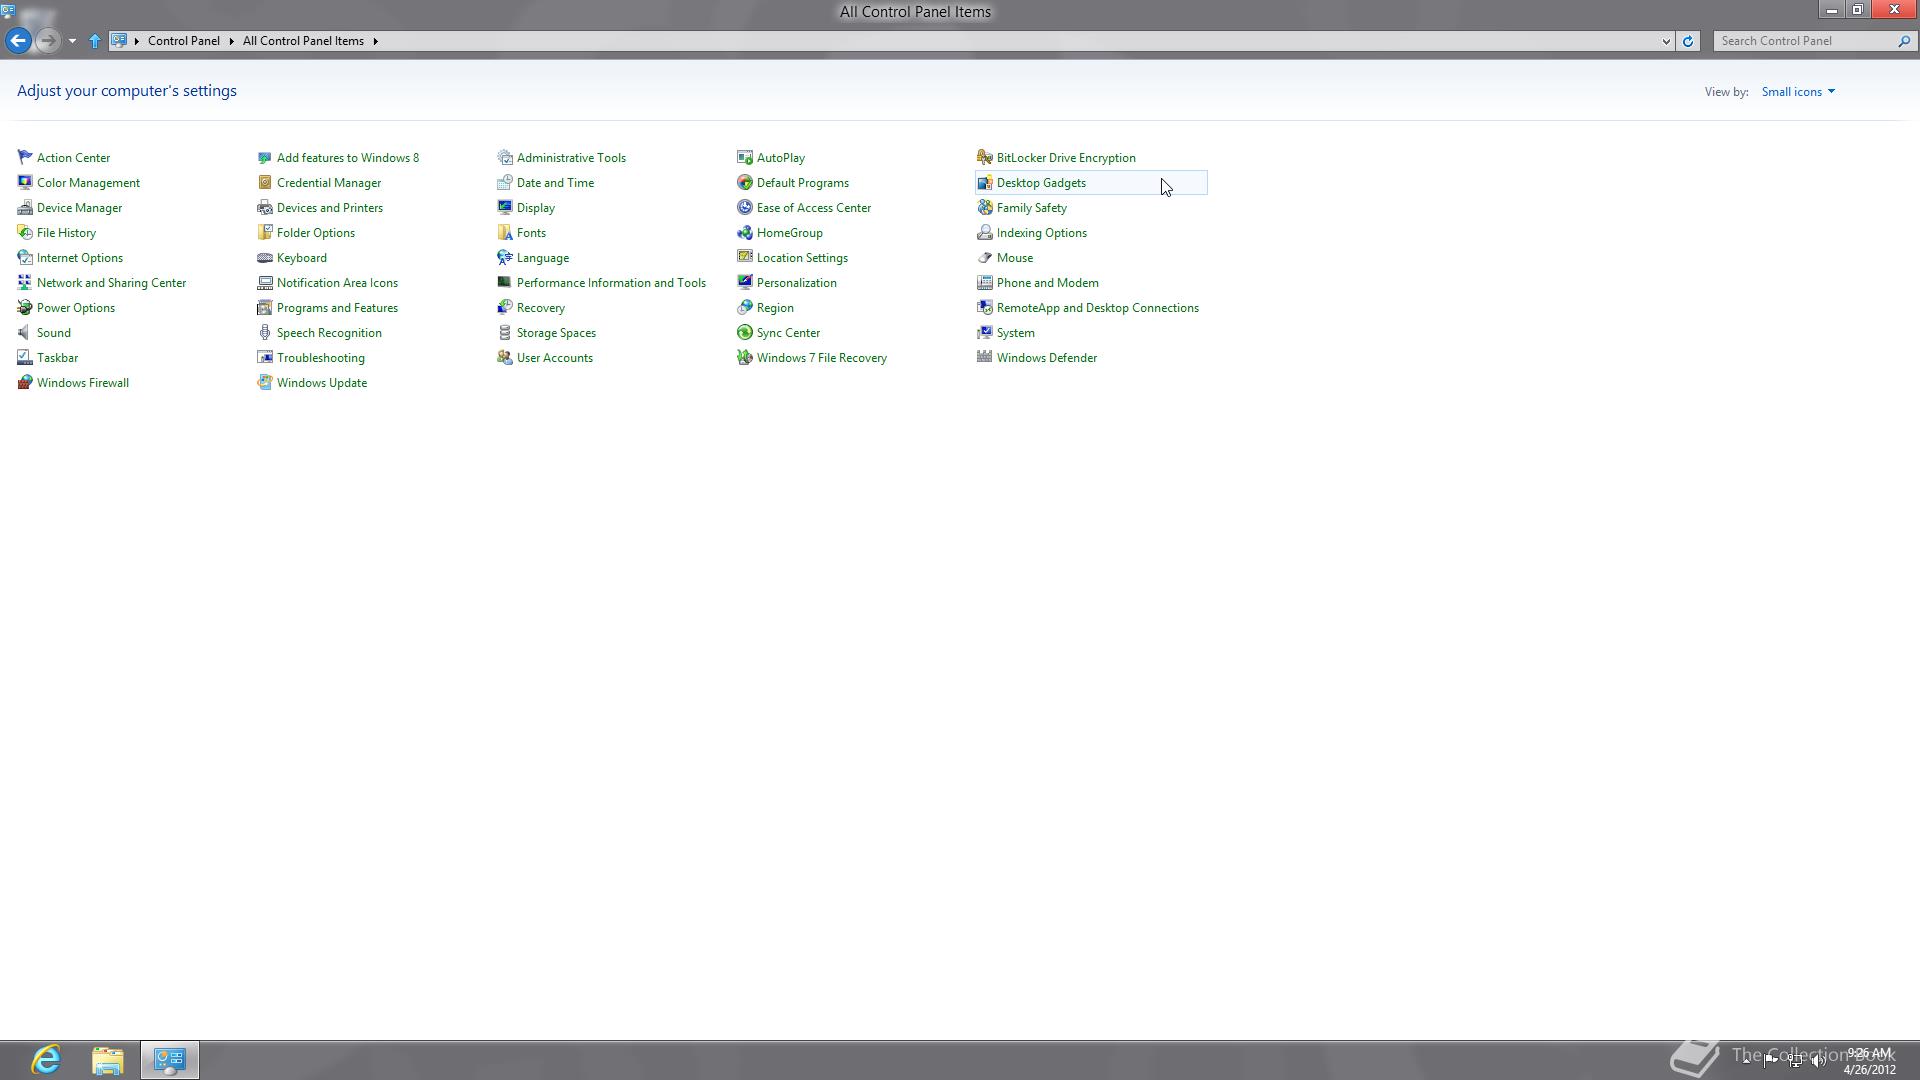Open Personalization
This screenshot has height=1080, width=1920.
(796, 282)
